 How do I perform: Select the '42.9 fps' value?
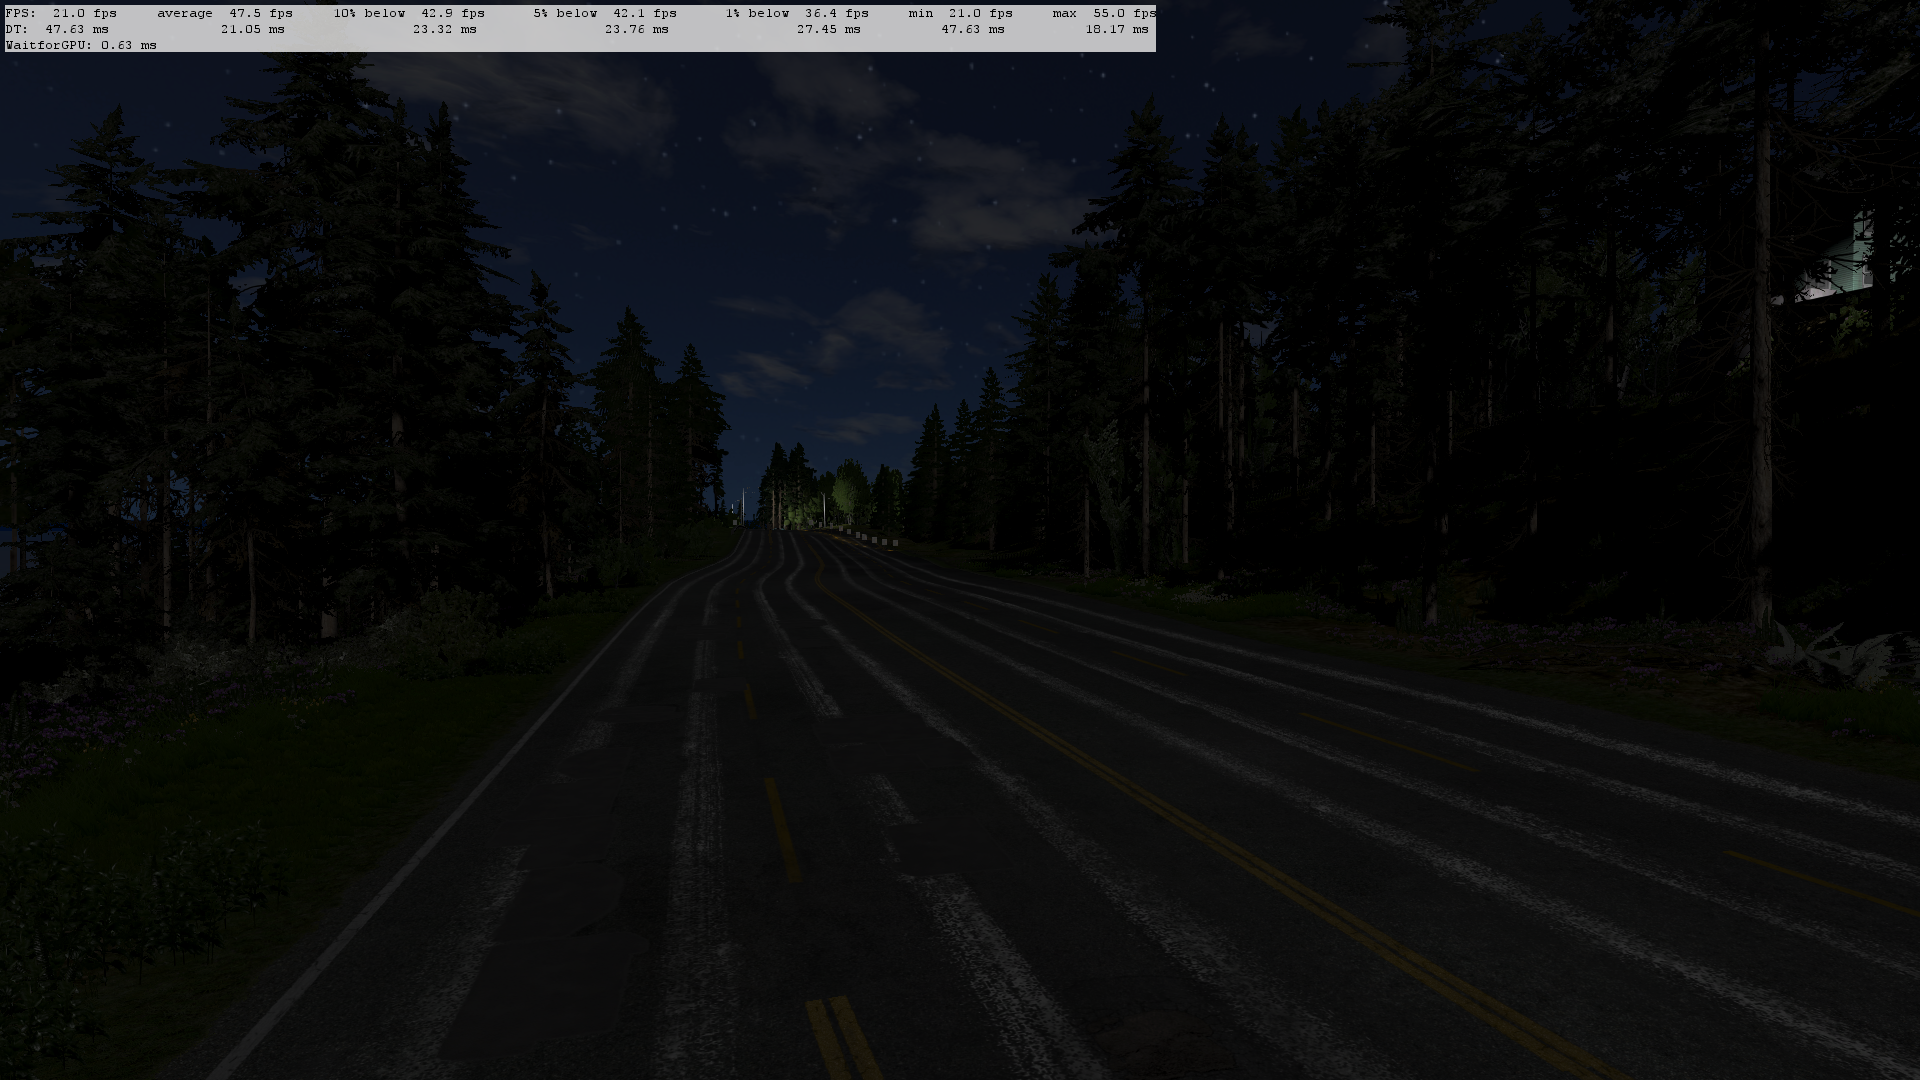pyautogui.click(x=453, y=13)
